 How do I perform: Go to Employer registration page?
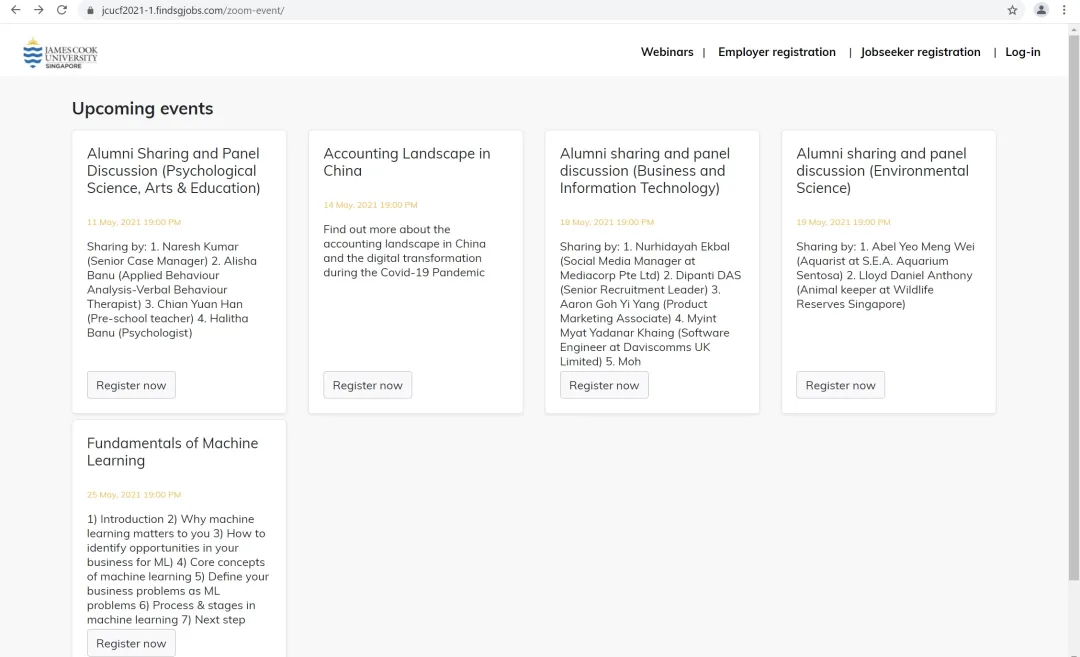click(777, 52)
